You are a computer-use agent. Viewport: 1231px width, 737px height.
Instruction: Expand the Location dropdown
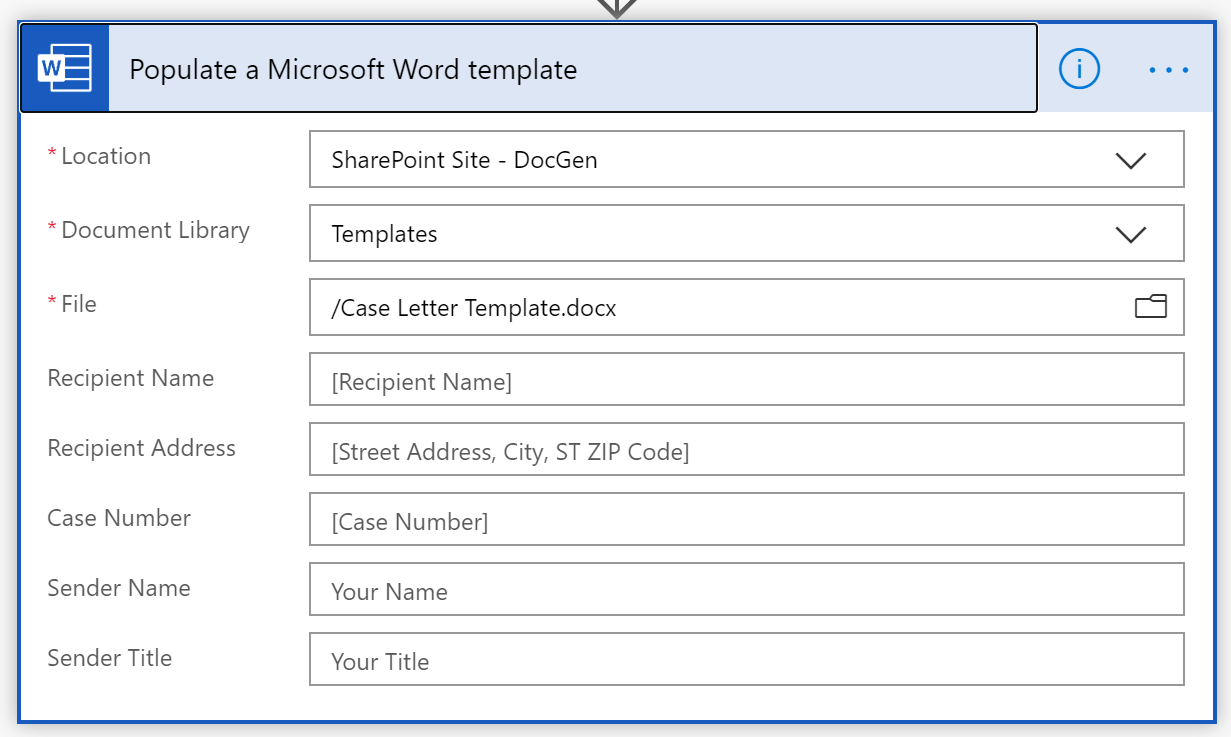pyautogui.click(x=1130, y=160)
